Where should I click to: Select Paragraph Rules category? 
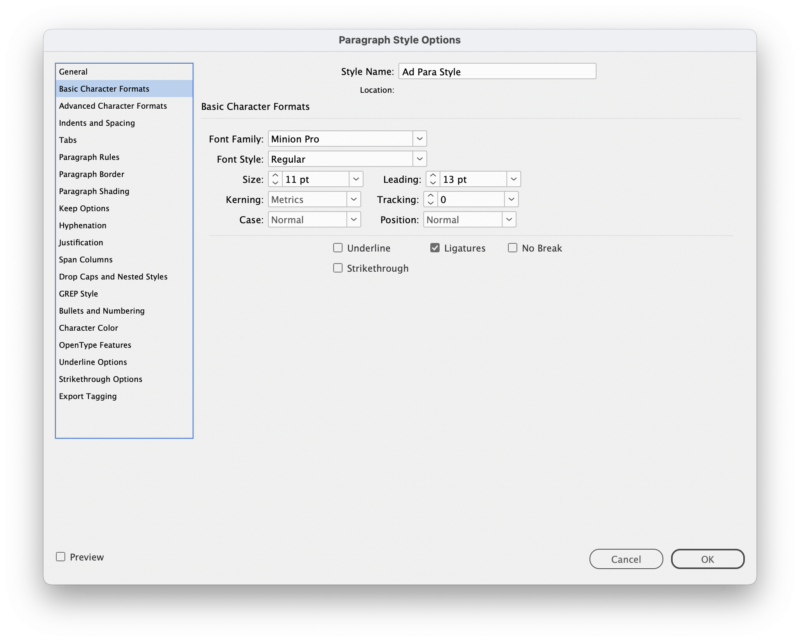pyautogui.click(x=124, y=157)
